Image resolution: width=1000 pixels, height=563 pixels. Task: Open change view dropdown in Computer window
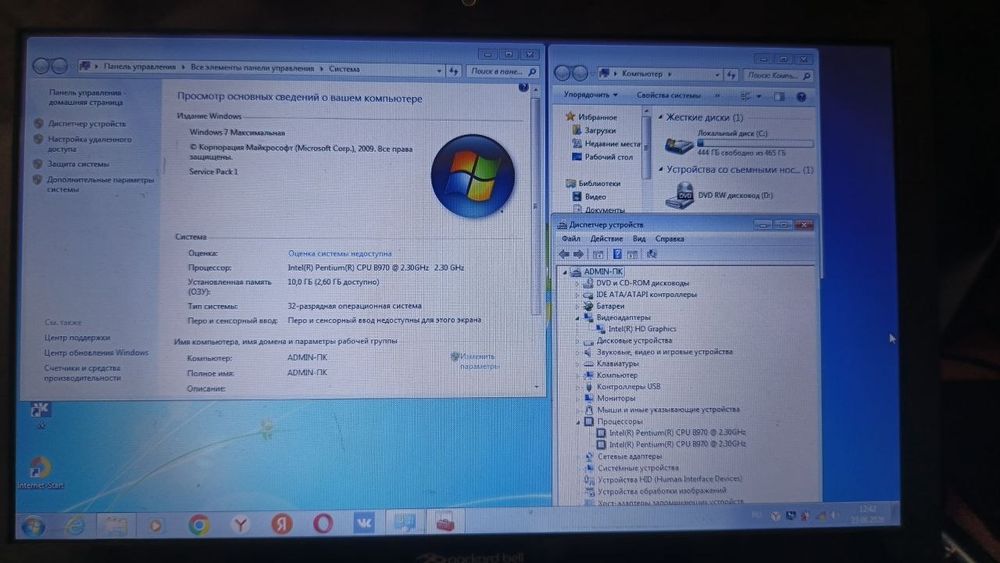[759, 97]
